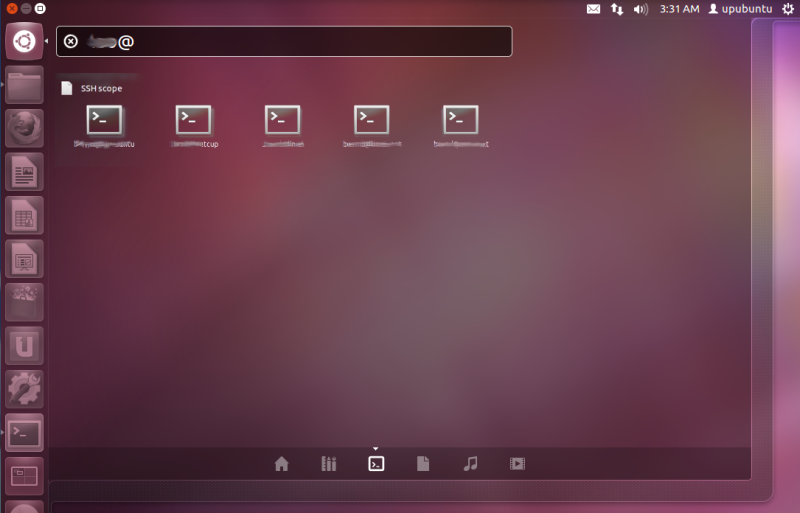Focus the Dash search field
Screen dimensions: 800x513
[x=284, y=41]
